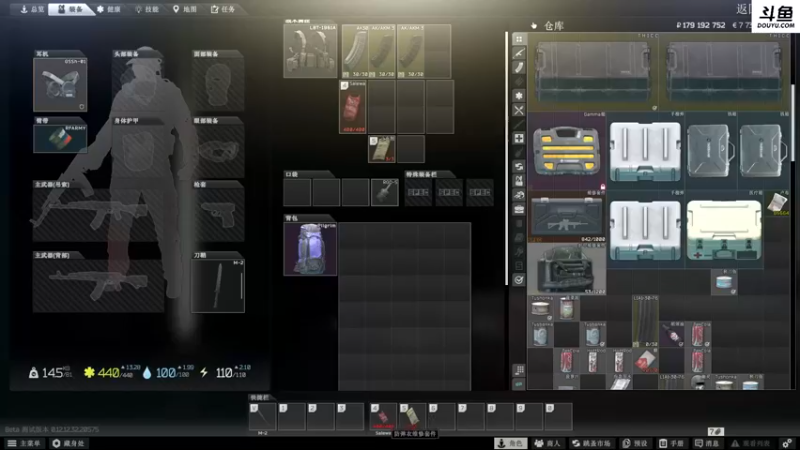This screenshot has height=450, width=800.
Task: Open 商人 traders screen
Action: [x=547, y=443]
